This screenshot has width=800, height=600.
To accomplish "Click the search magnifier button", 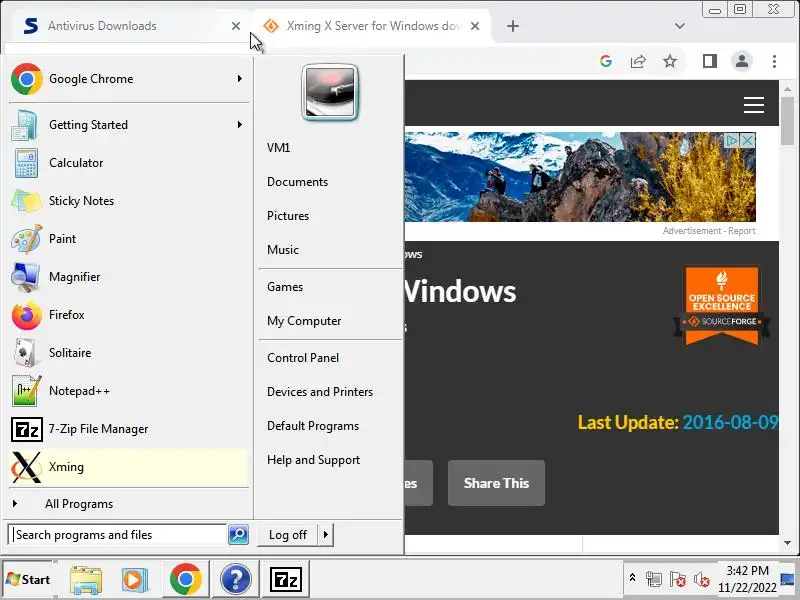I will pyautogui.click(x=238, y=534).
